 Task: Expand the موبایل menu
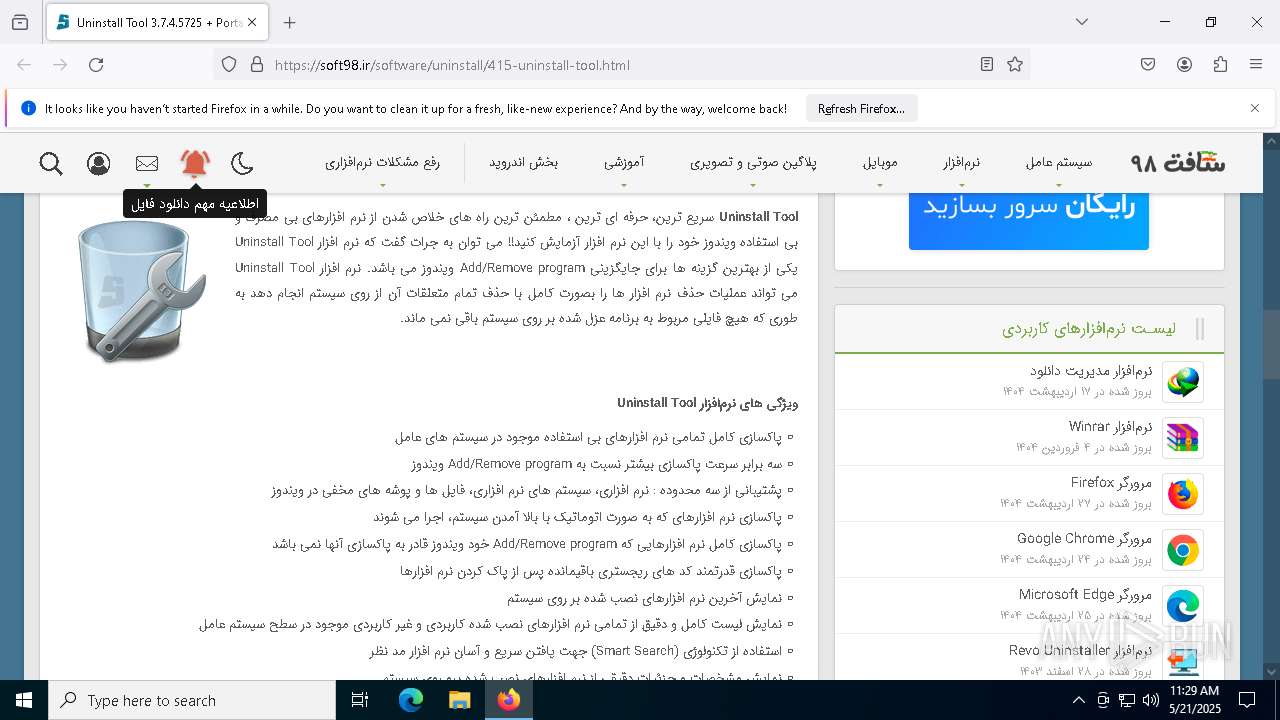880,163
